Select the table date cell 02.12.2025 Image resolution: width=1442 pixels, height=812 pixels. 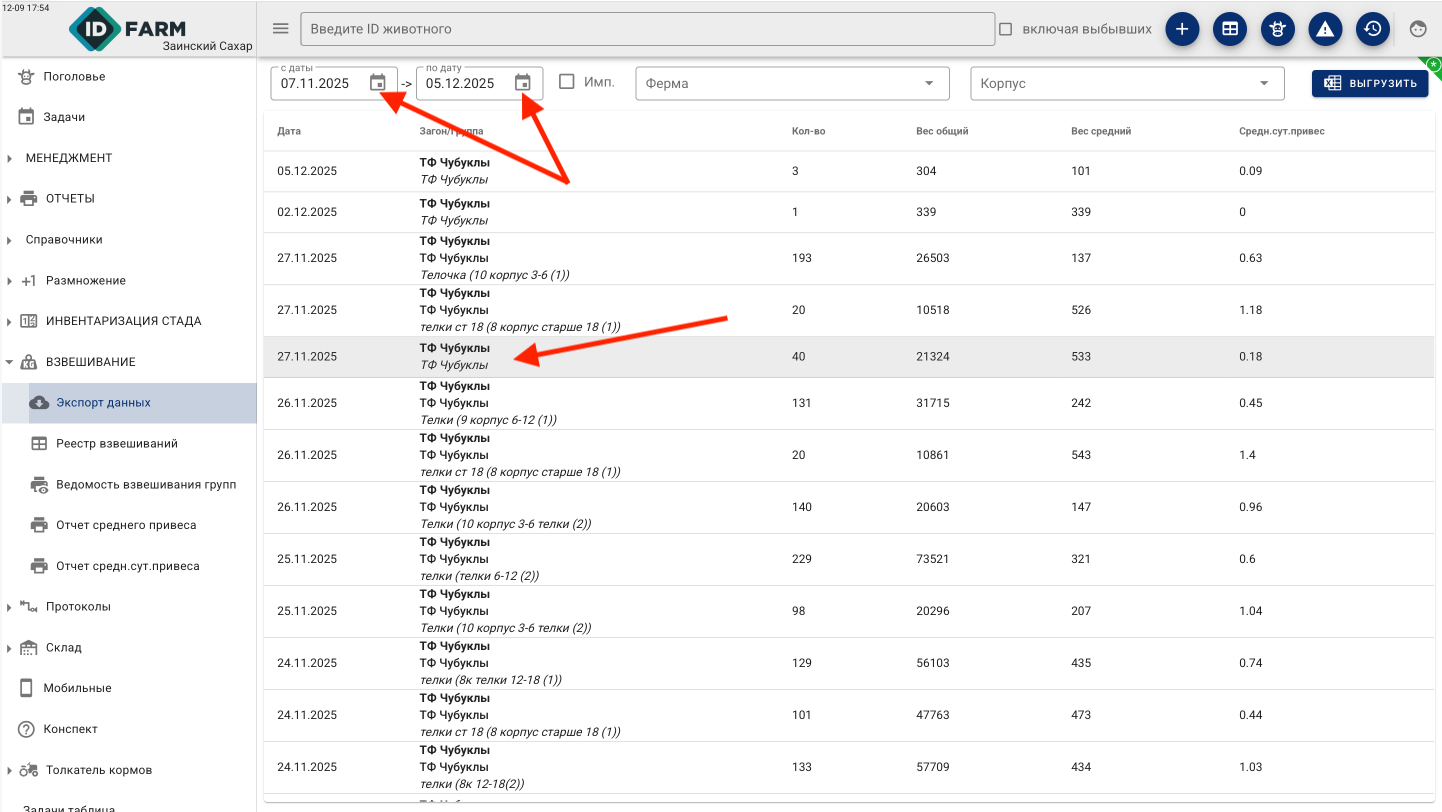307,212
